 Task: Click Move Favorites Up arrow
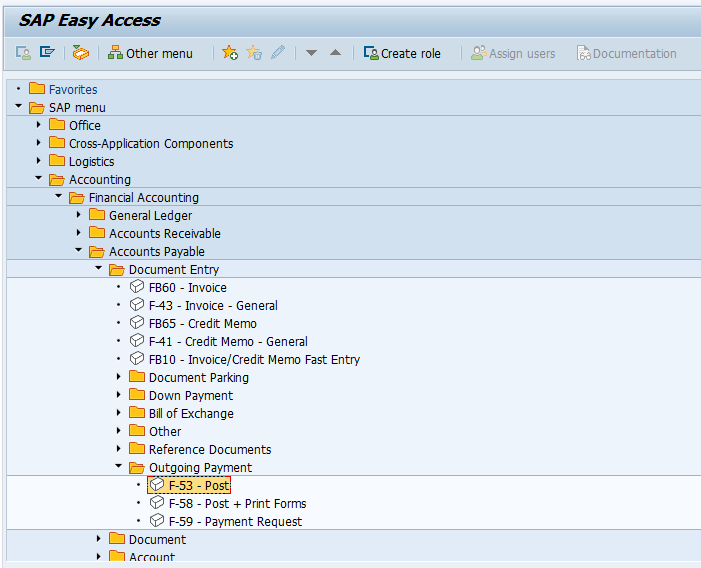click(335, 53)
